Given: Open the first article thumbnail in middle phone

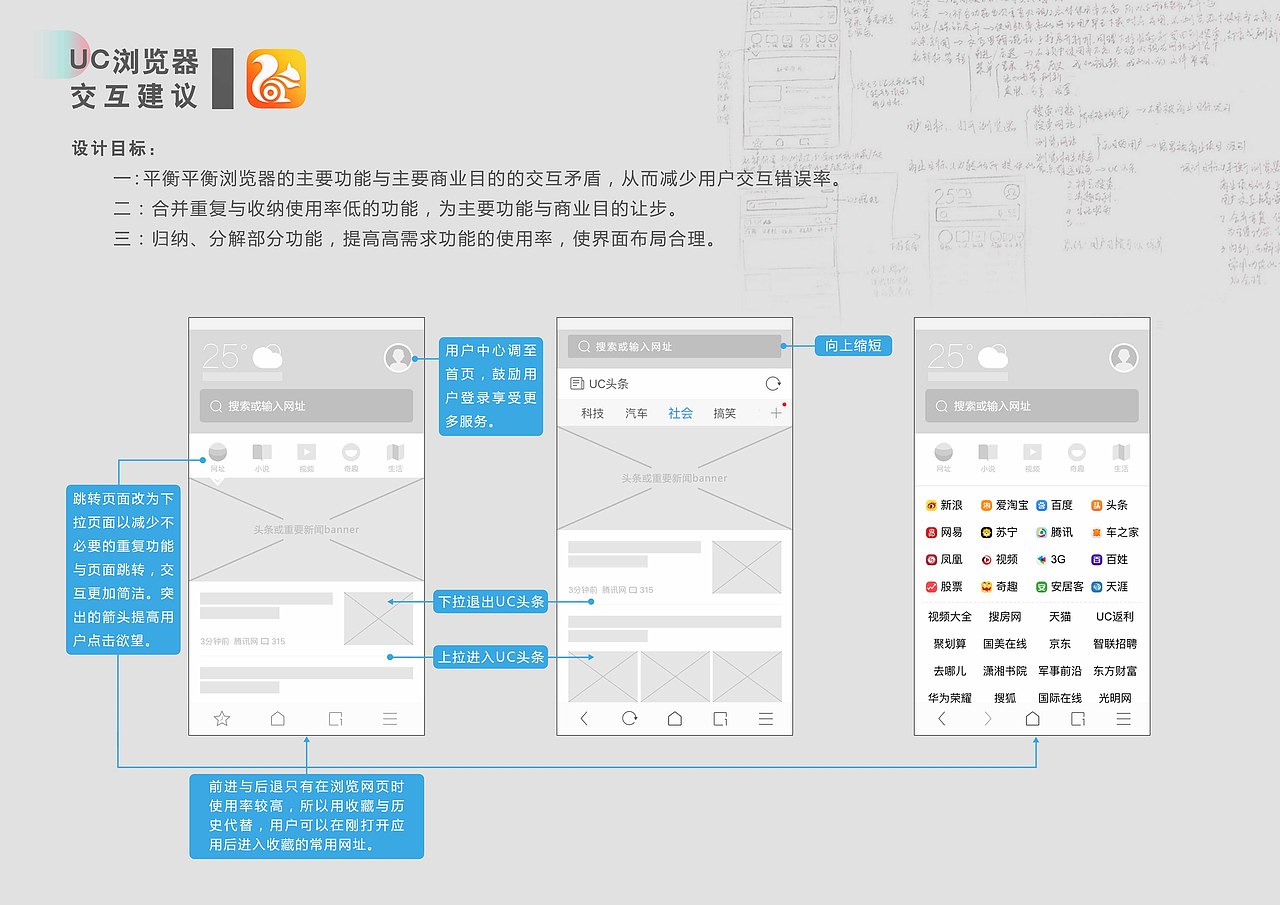Looking at the screenshot, I should 746,567.
